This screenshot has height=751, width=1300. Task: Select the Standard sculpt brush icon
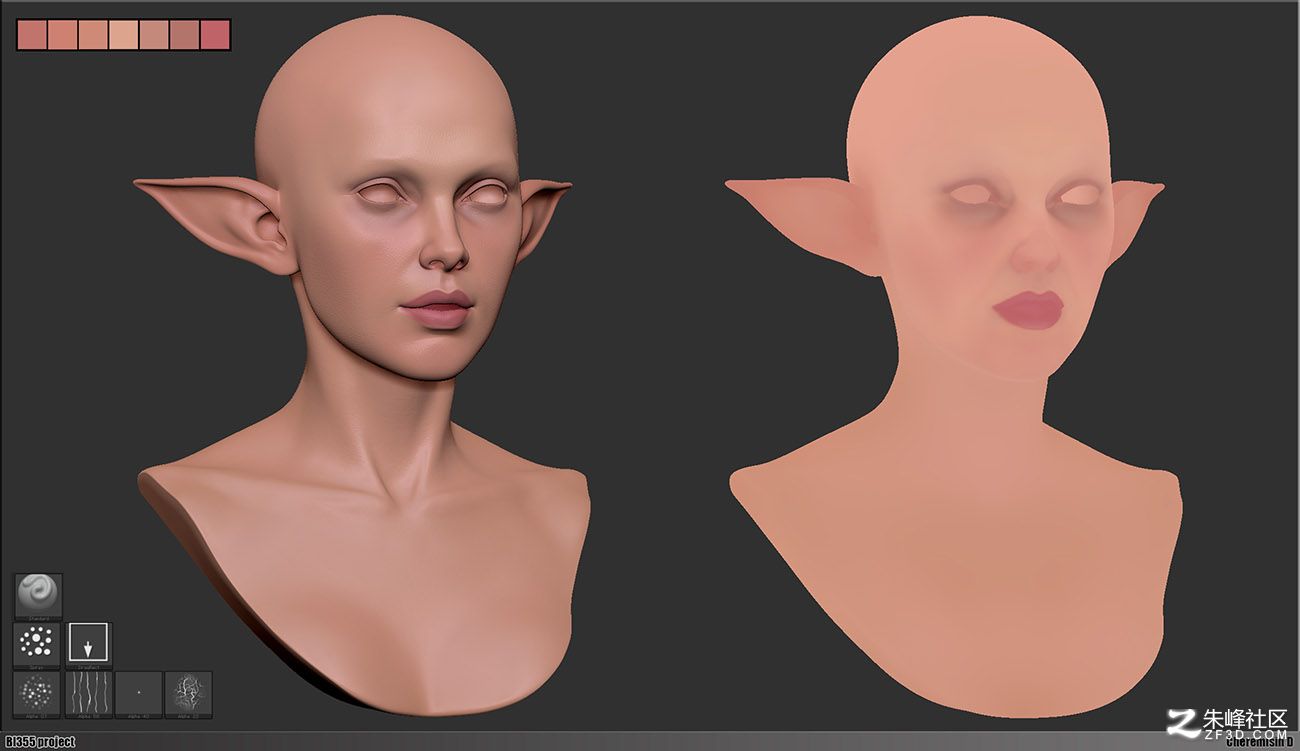click(x=38, y=596)
